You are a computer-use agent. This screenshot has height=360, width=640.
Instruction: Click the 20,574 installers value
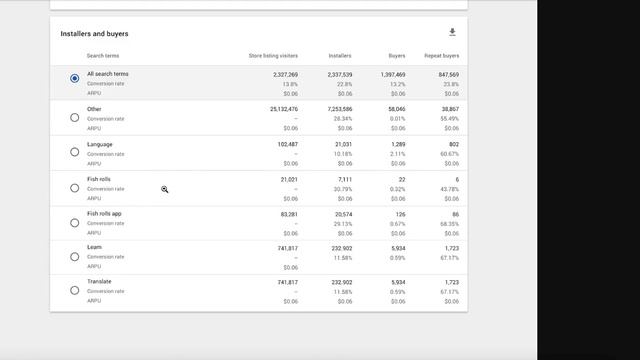(x=343, y=214)
